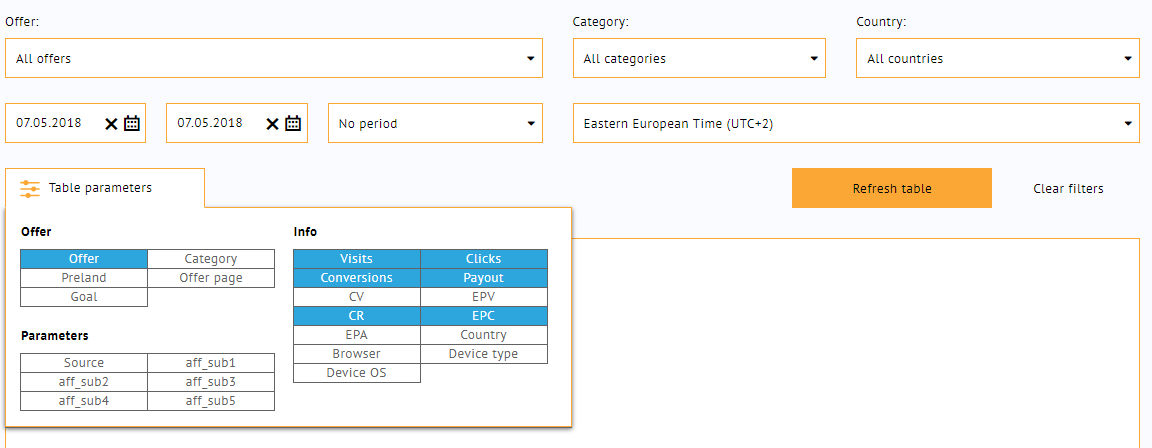
Task: Click the Table parameters sliders icon
Action: click(29, 189)
